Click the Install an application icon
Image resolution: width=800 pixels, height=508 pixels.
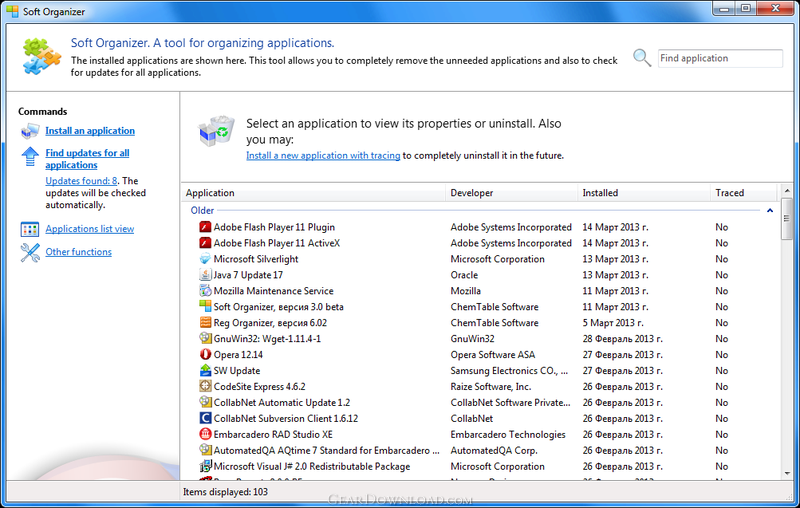pos(30,131)
